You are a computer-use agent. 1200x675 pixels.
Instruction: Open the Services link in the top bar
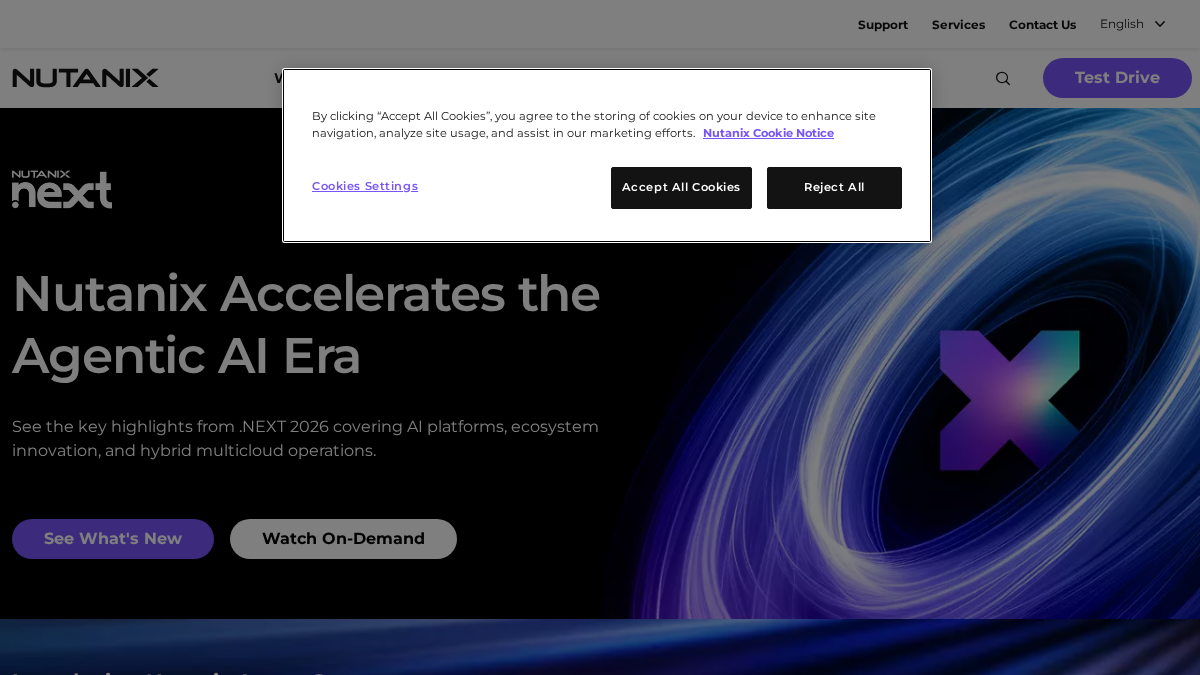tap(958, 25)
